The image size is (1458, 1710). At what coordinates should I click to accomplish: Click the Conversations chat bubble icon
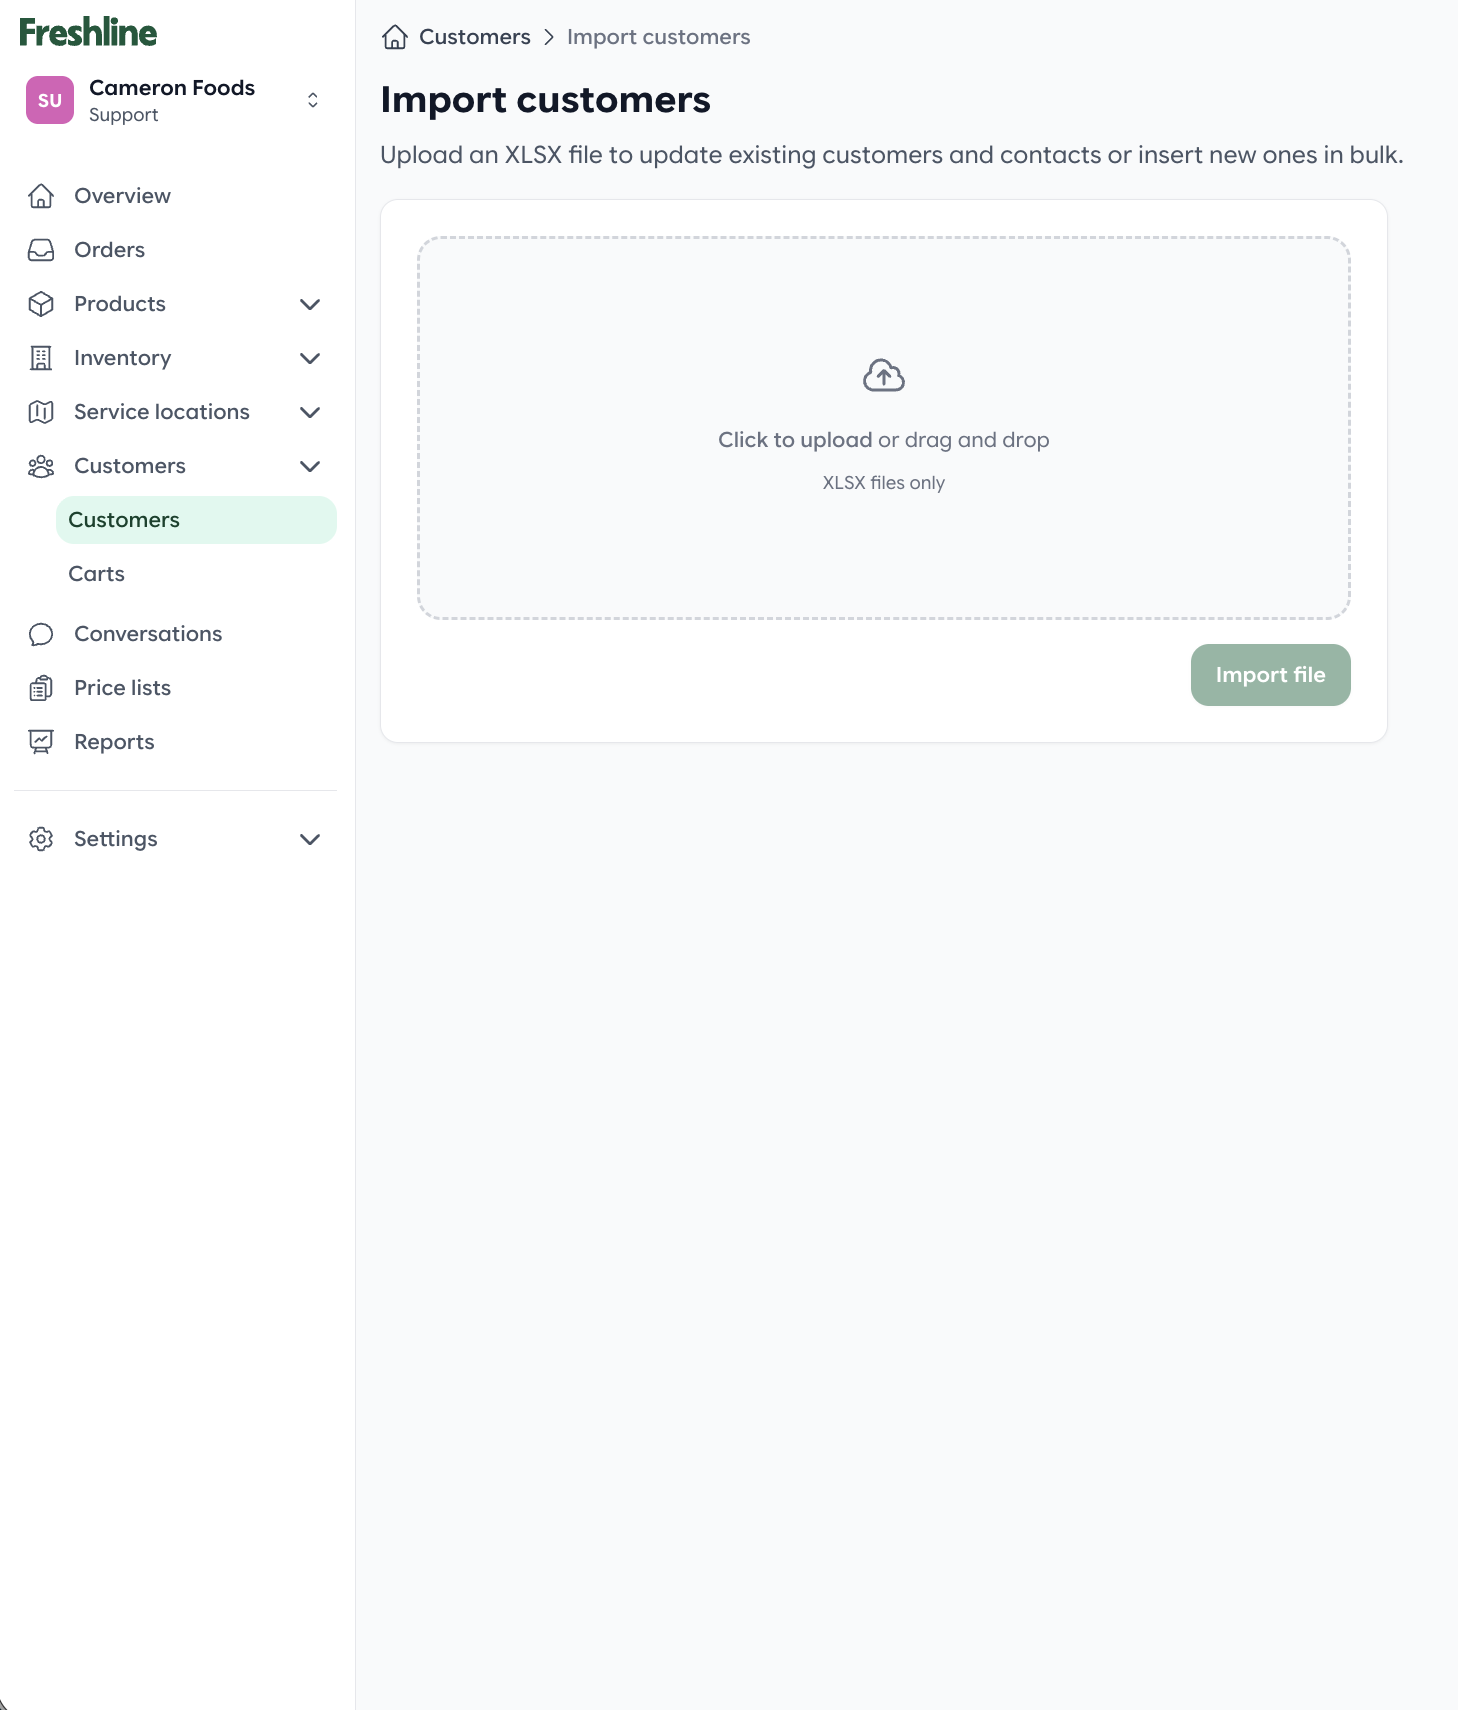[x=41, y=634]
